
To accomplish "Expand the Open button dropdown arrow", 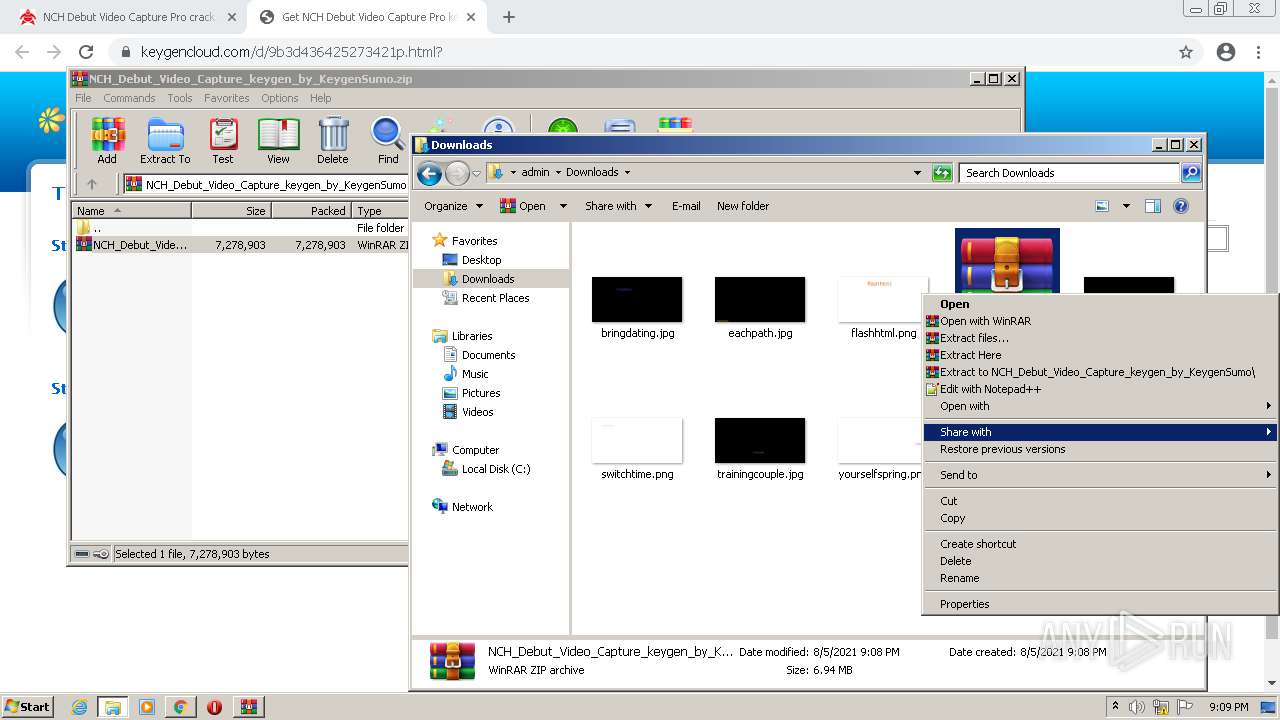I will [x=563, y=206].
